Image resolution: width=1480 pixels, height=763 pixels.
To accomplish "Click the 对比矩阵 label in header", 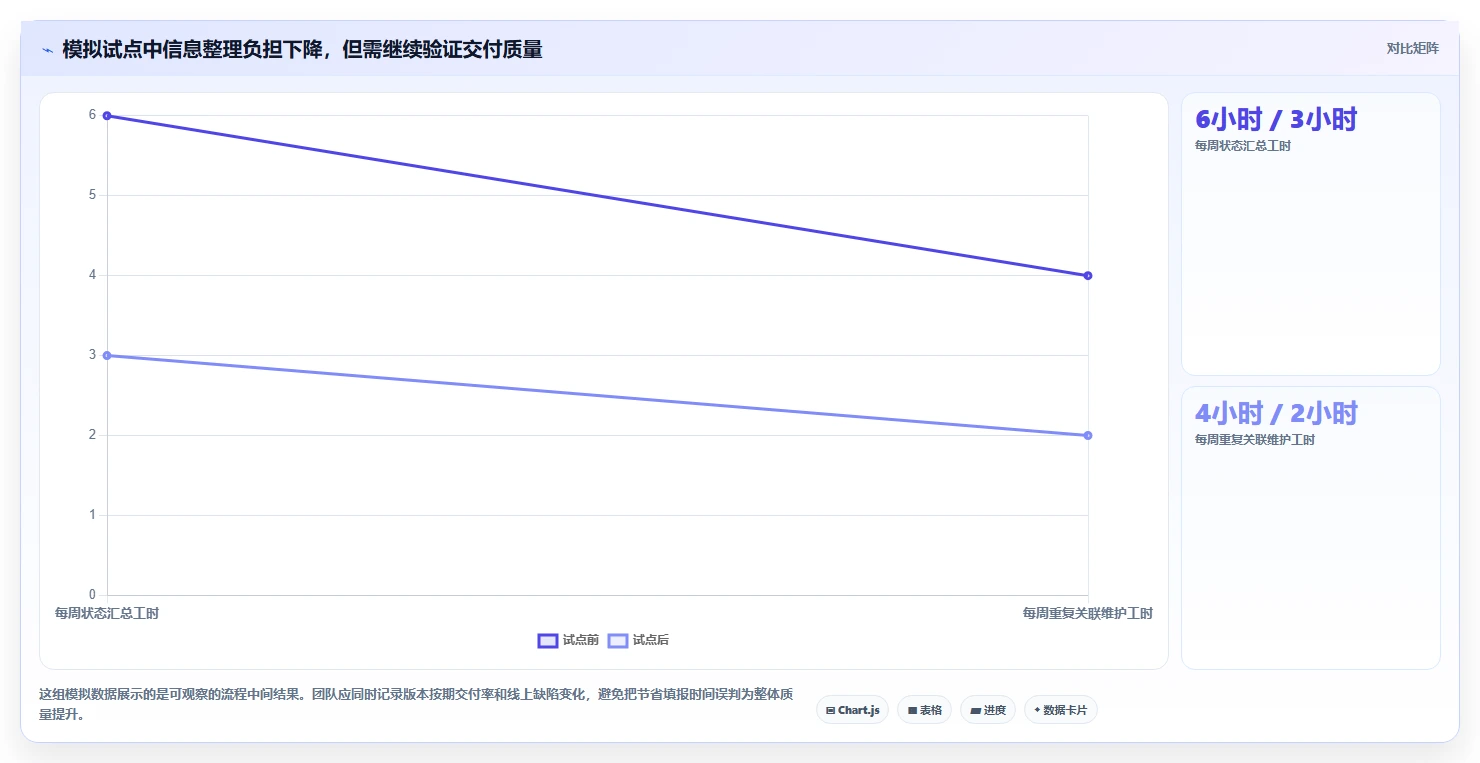I will (1412, 48).
